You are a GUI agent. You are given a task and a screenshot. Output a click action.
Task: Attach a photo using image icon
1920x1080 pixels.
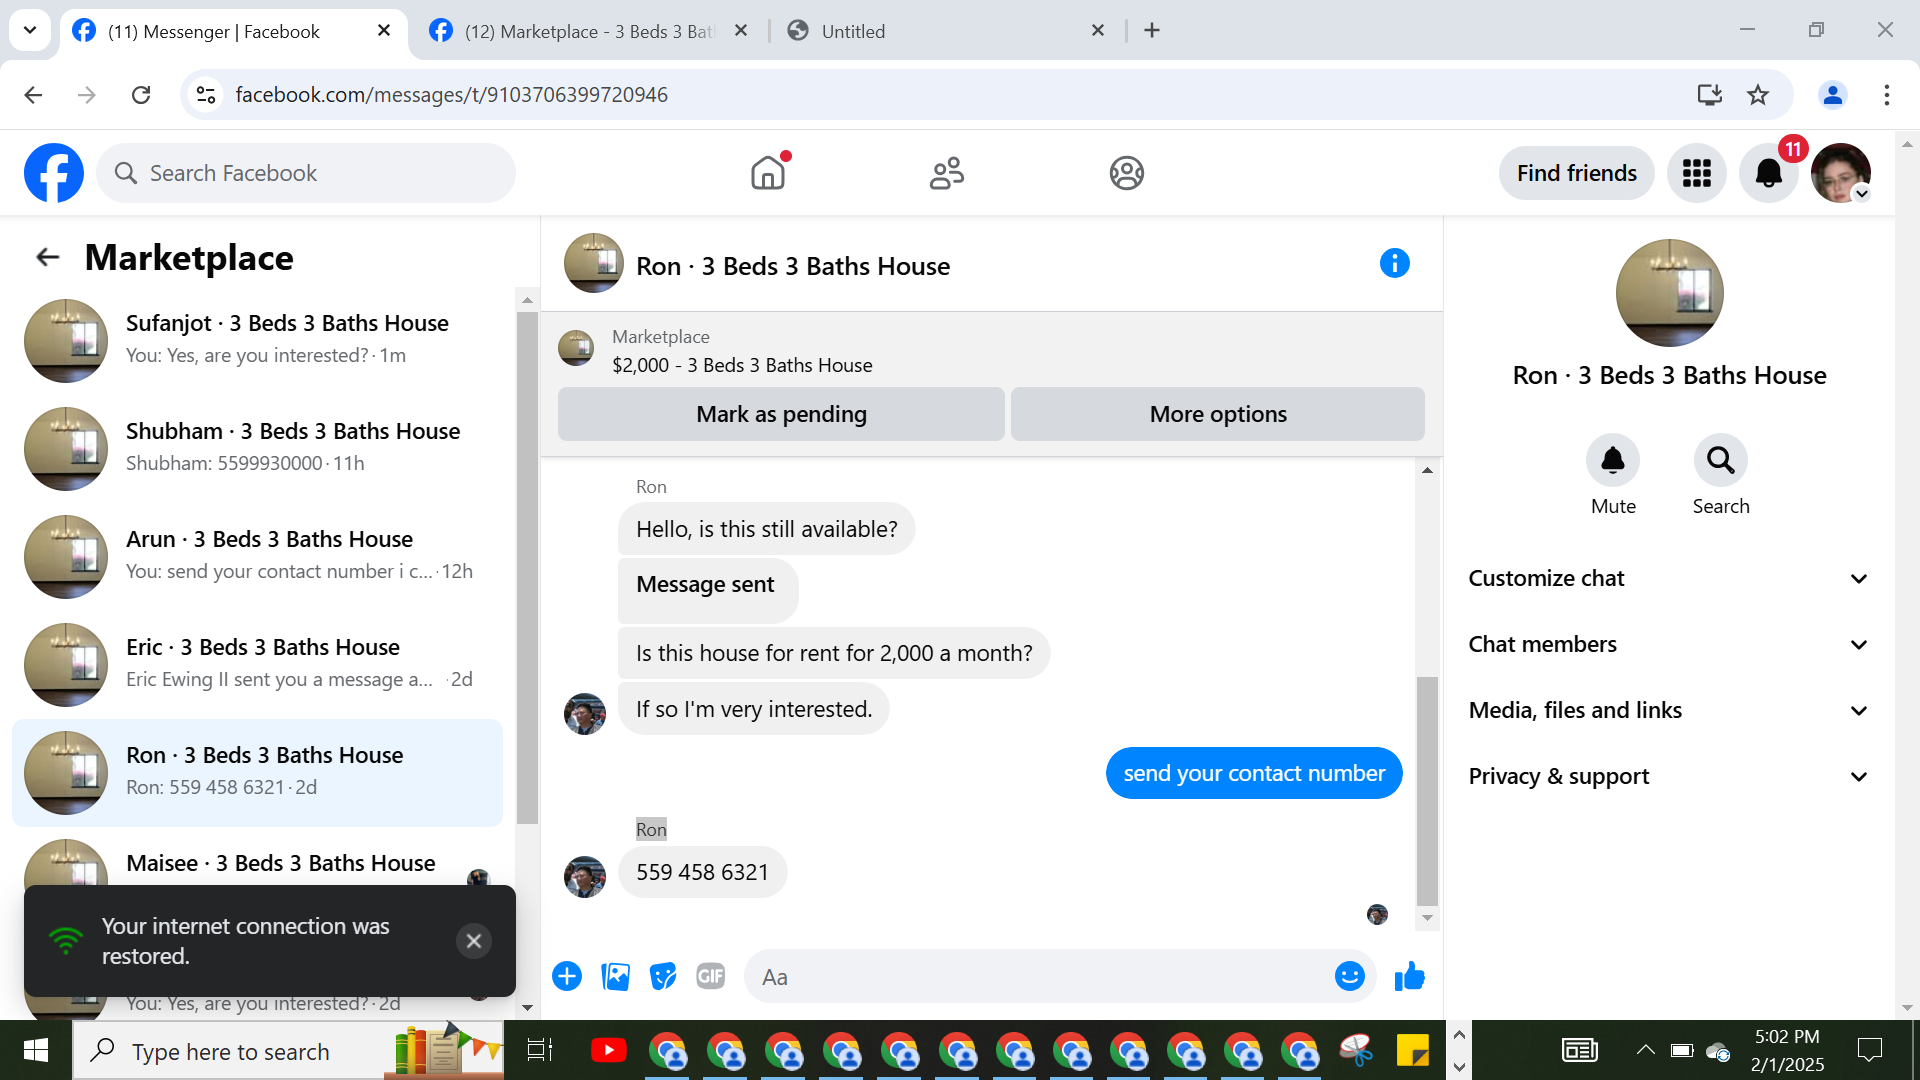615,976
